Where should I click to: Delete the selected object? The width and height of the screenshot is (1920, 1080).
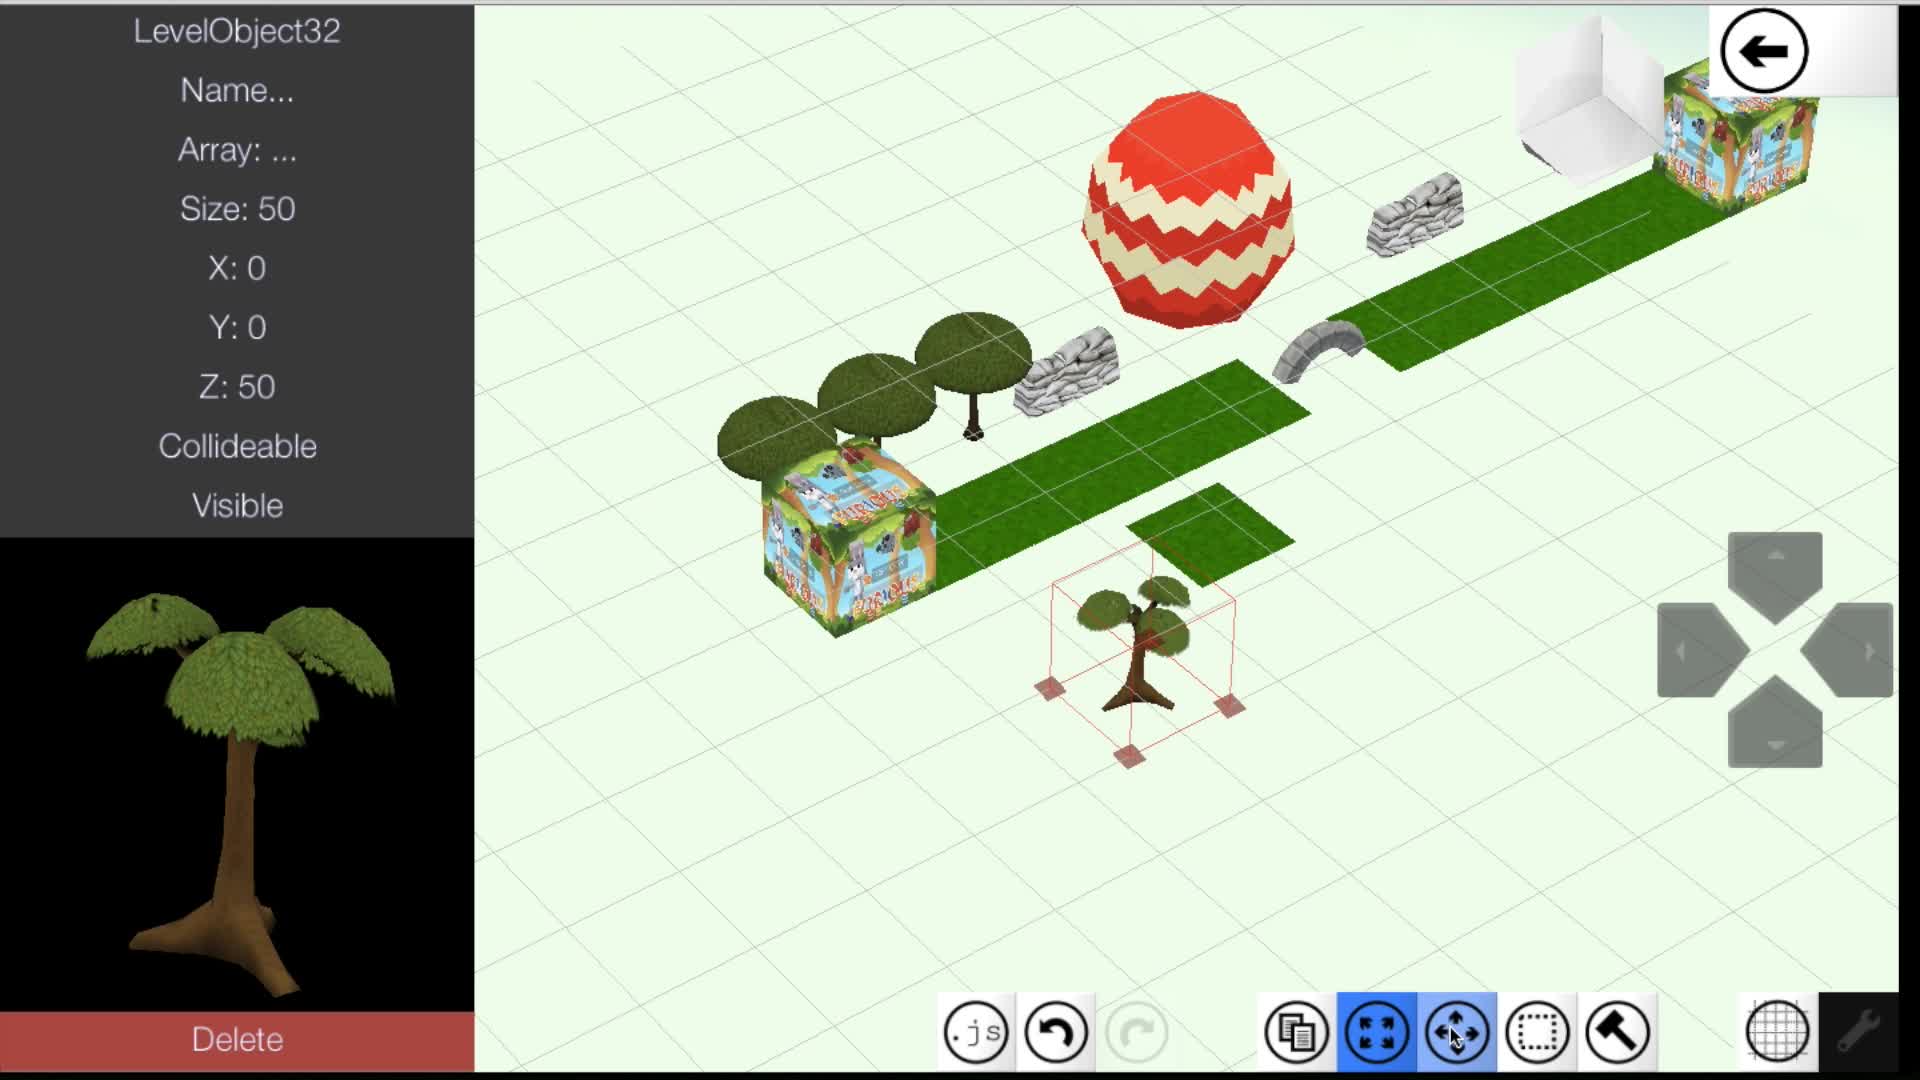(237, 1040)
